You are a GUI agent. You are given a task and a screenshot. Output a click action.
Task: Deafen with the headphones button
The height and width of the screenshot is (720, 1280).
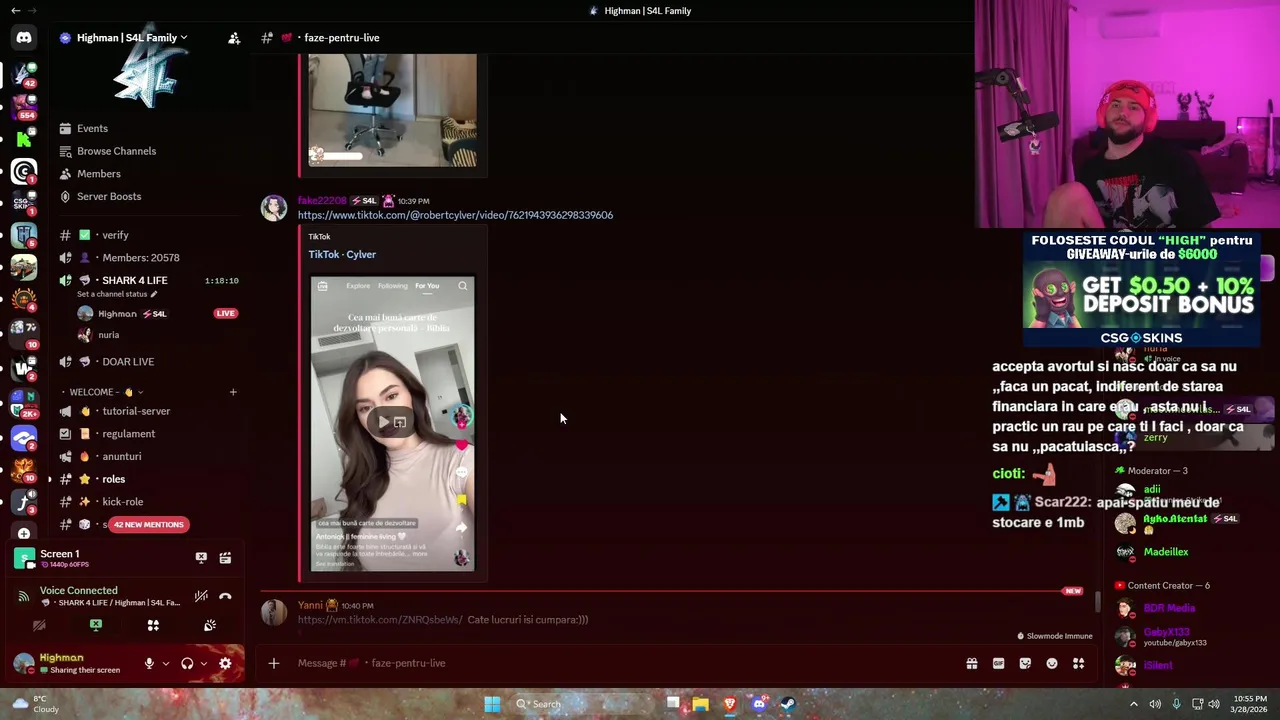[187, 663]
